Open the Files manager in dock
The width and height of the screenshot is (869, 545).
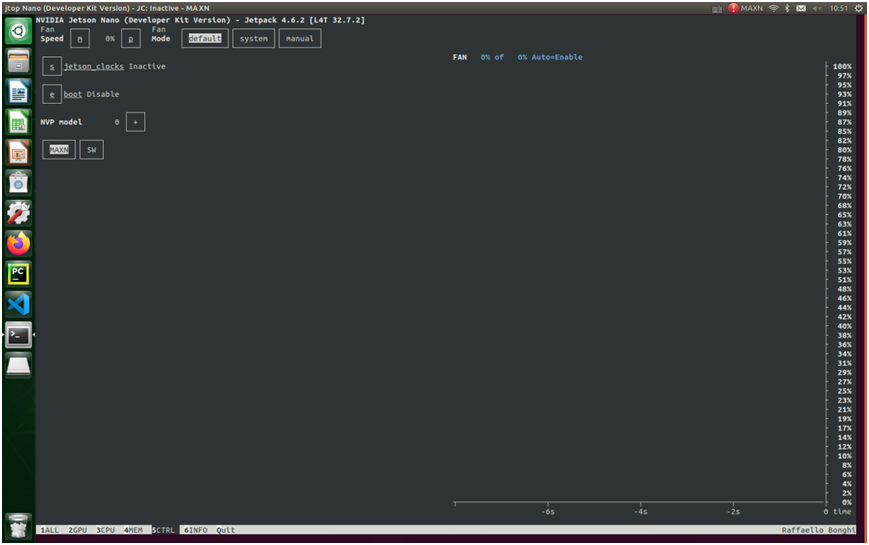[18, 61]
